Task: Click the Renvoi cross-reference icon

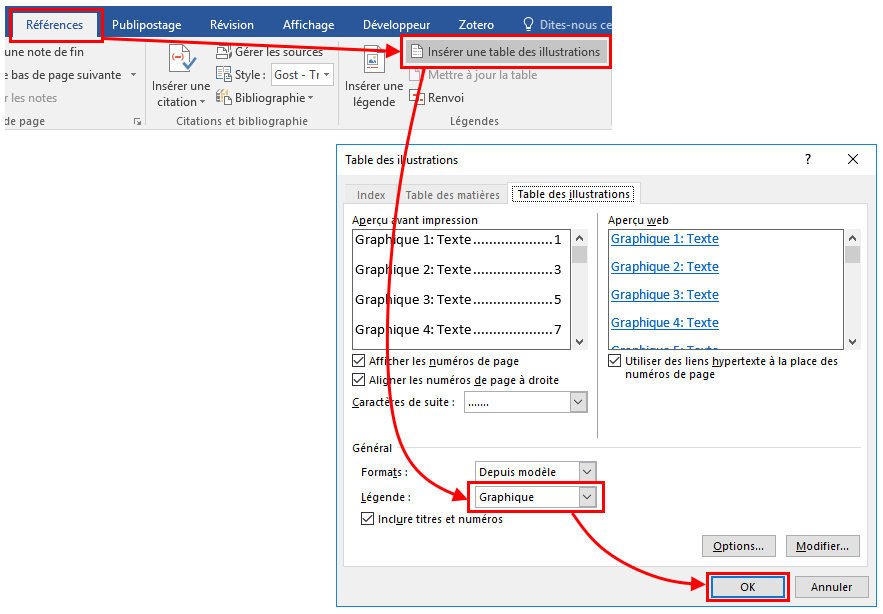Action: pos(418,98)
